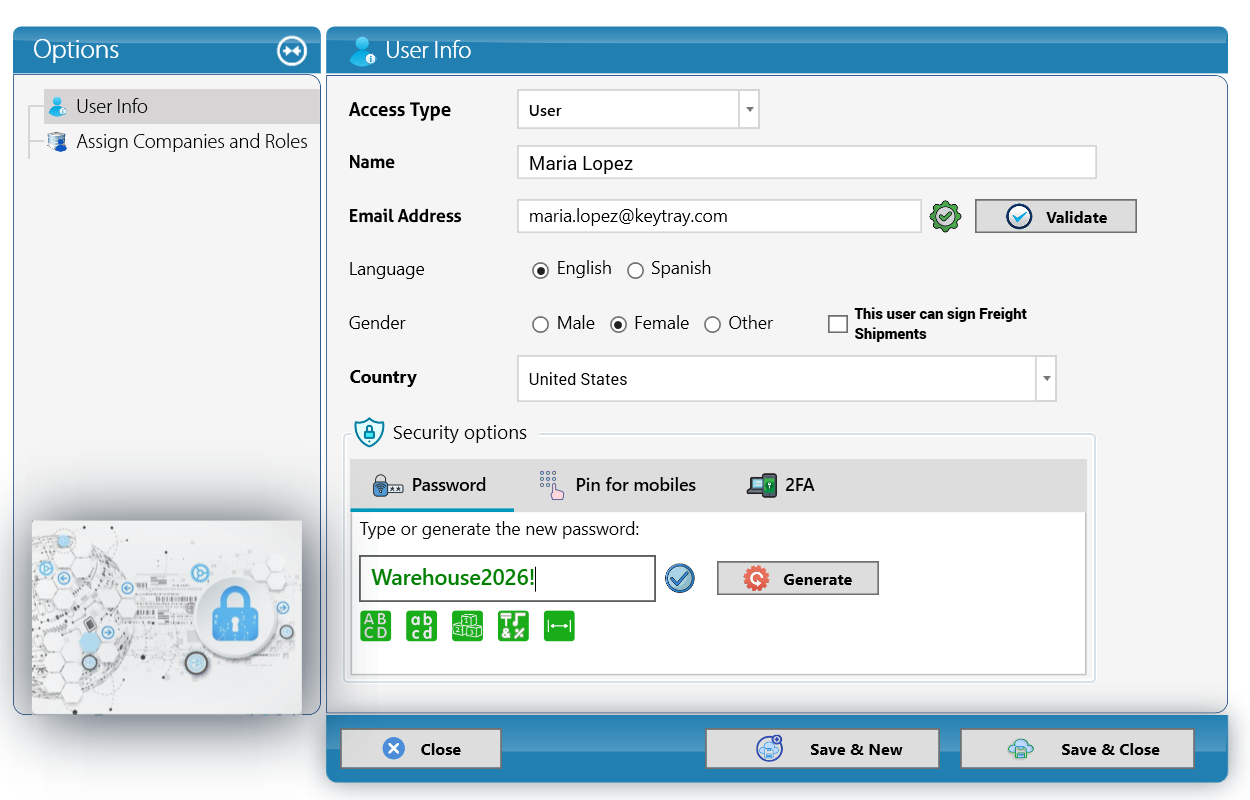Click the uppercase letters ABCD requirement icon

tap(376, 626)
